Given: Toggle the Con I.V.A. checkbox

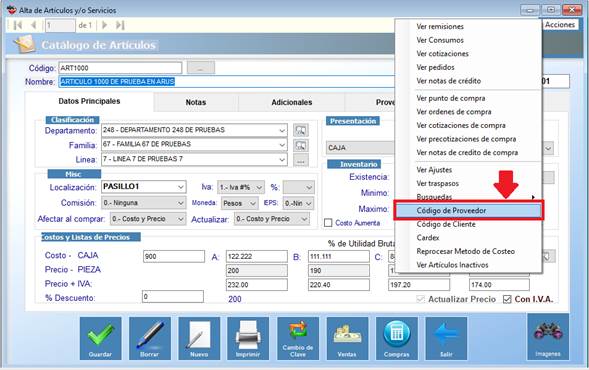Looking at the screenshot, I should pos(507,299).
